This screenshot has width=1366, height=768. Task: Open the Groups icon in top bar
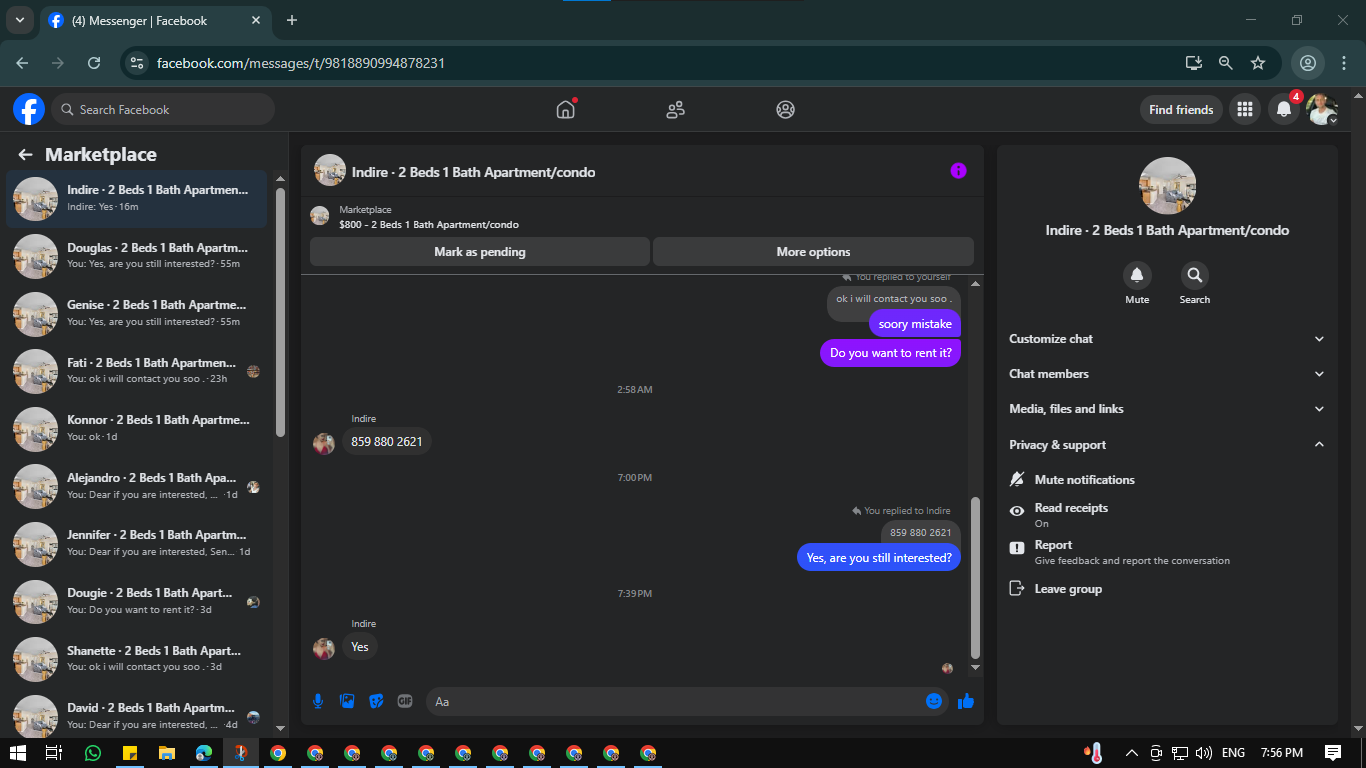(786, 110)
